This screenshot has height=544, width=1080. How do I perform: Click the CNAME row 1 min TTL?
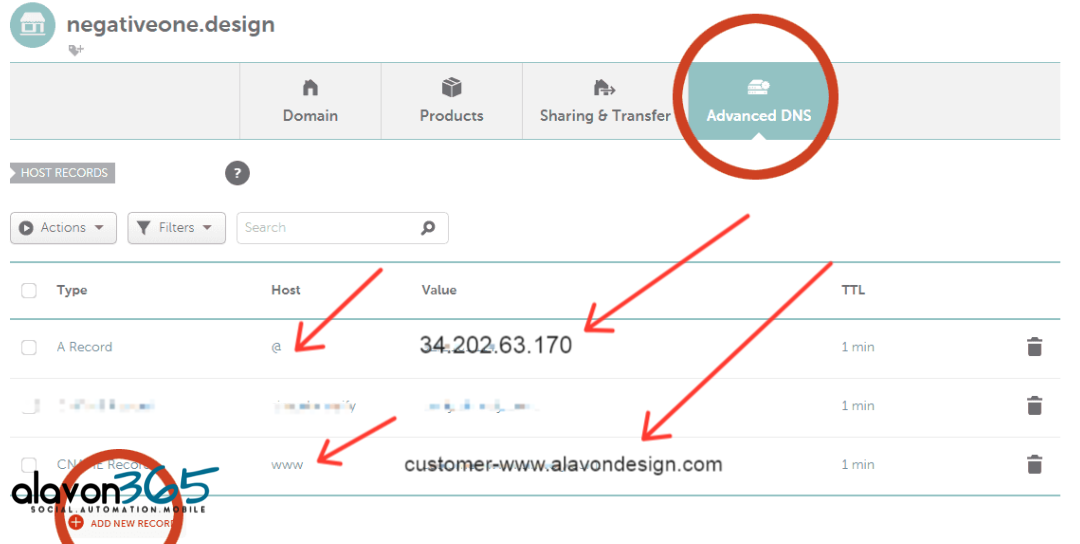coord(858,465)
